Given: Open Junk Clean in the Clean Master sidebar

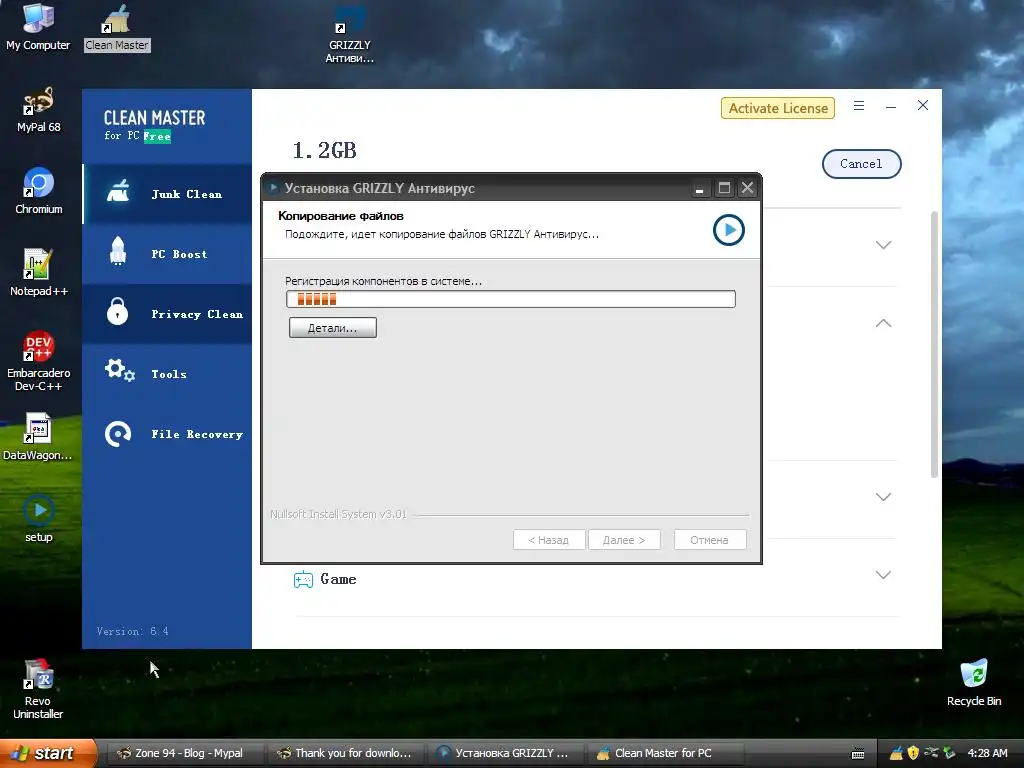Looking at the screenshot, I should tap(167, 194).
